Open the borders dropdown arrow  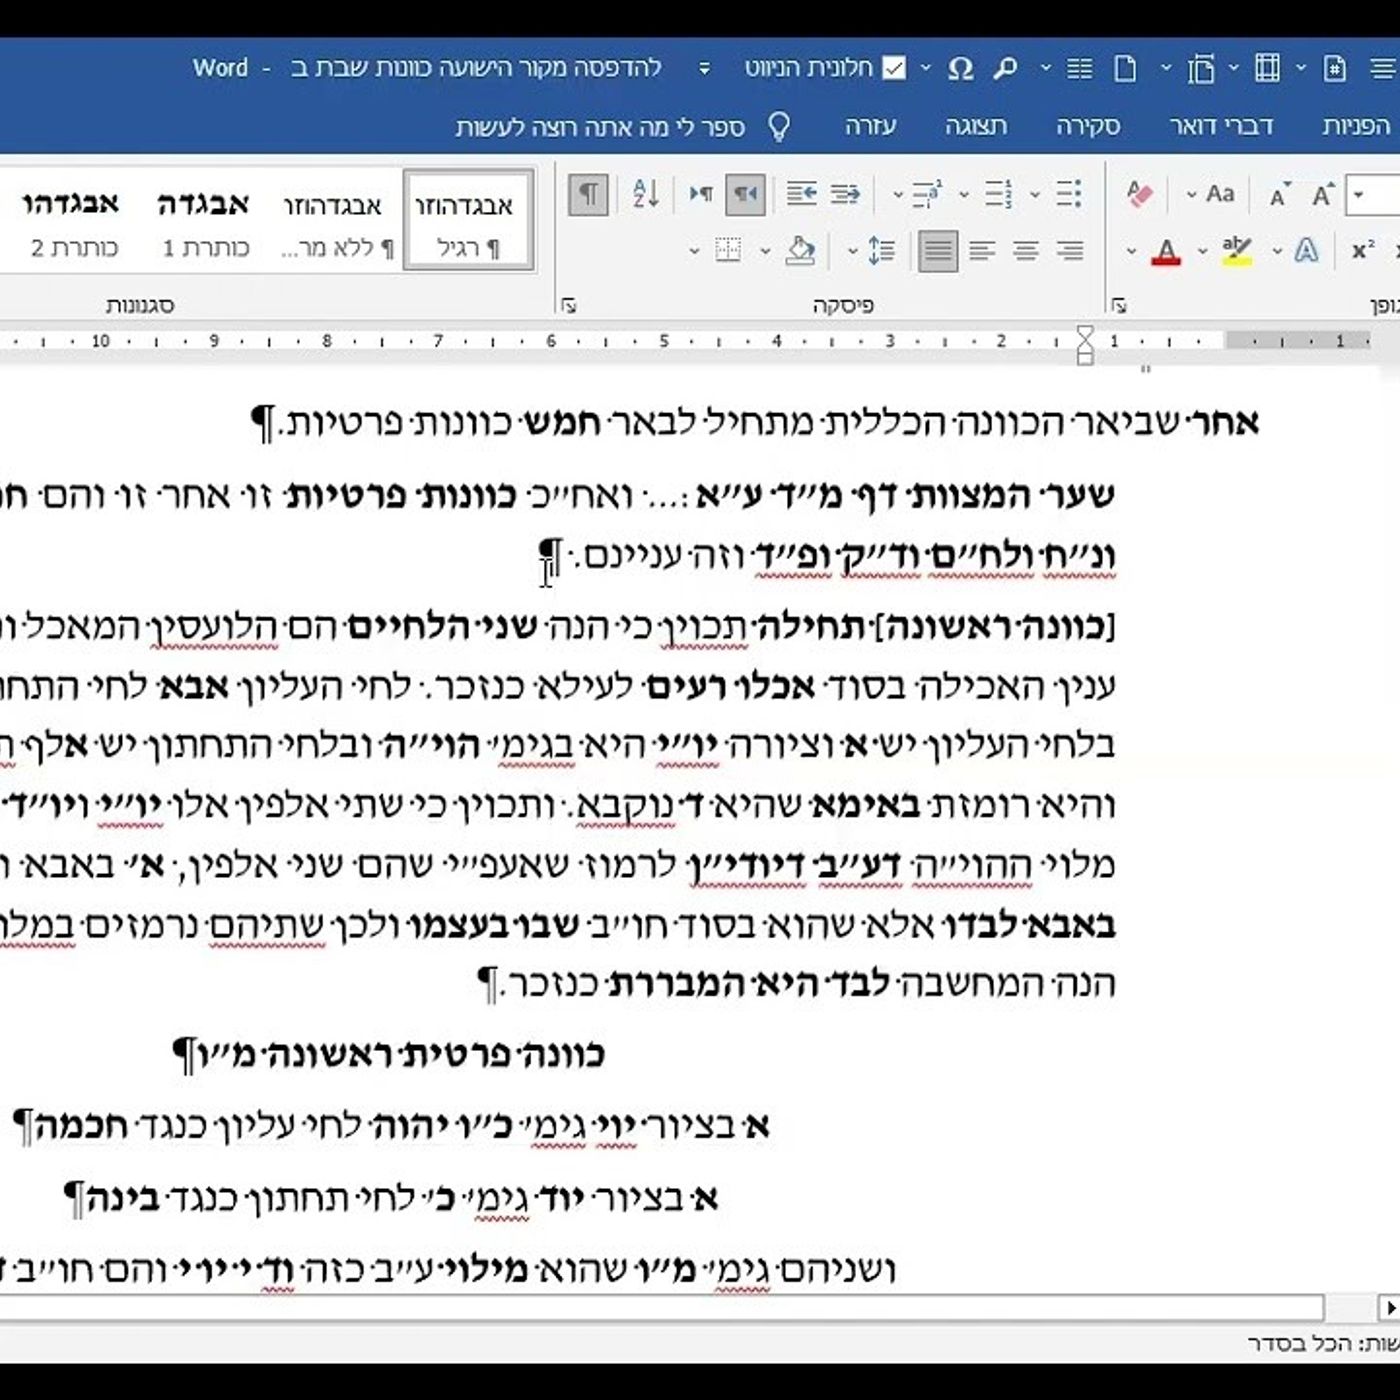(693, 251)
